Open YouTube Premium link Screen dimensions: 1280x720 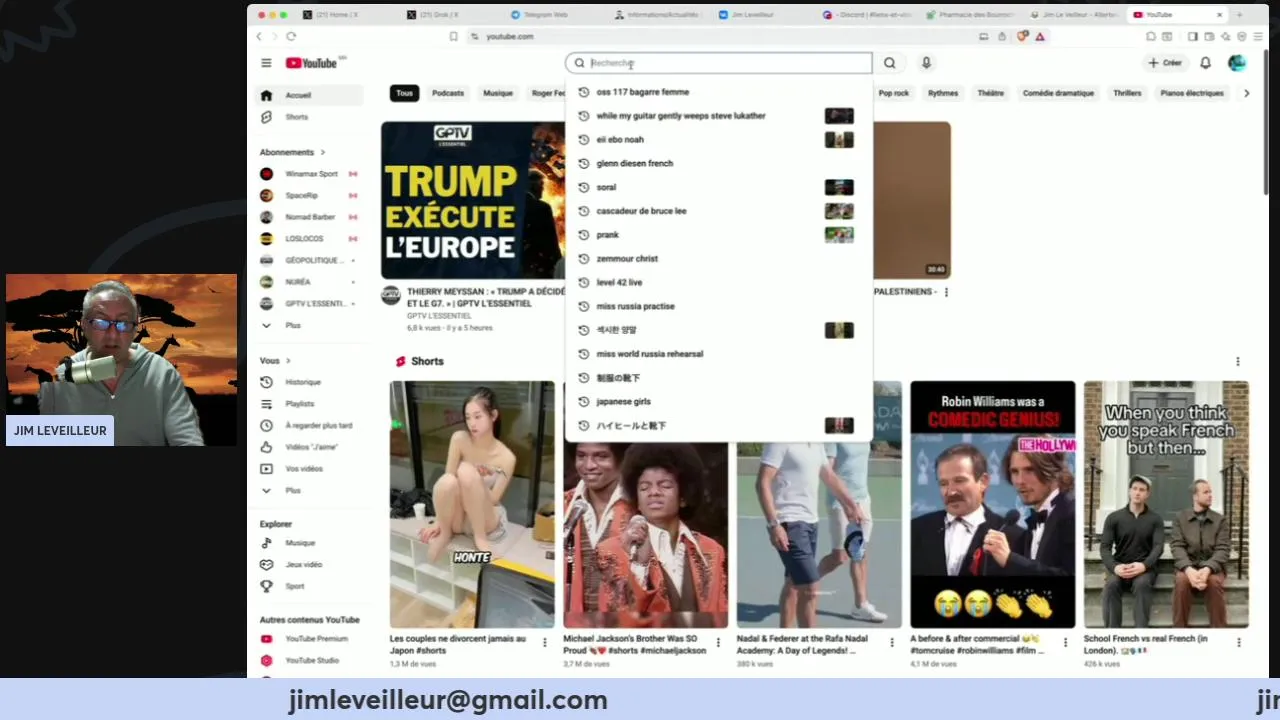click(x=310, y=639)
